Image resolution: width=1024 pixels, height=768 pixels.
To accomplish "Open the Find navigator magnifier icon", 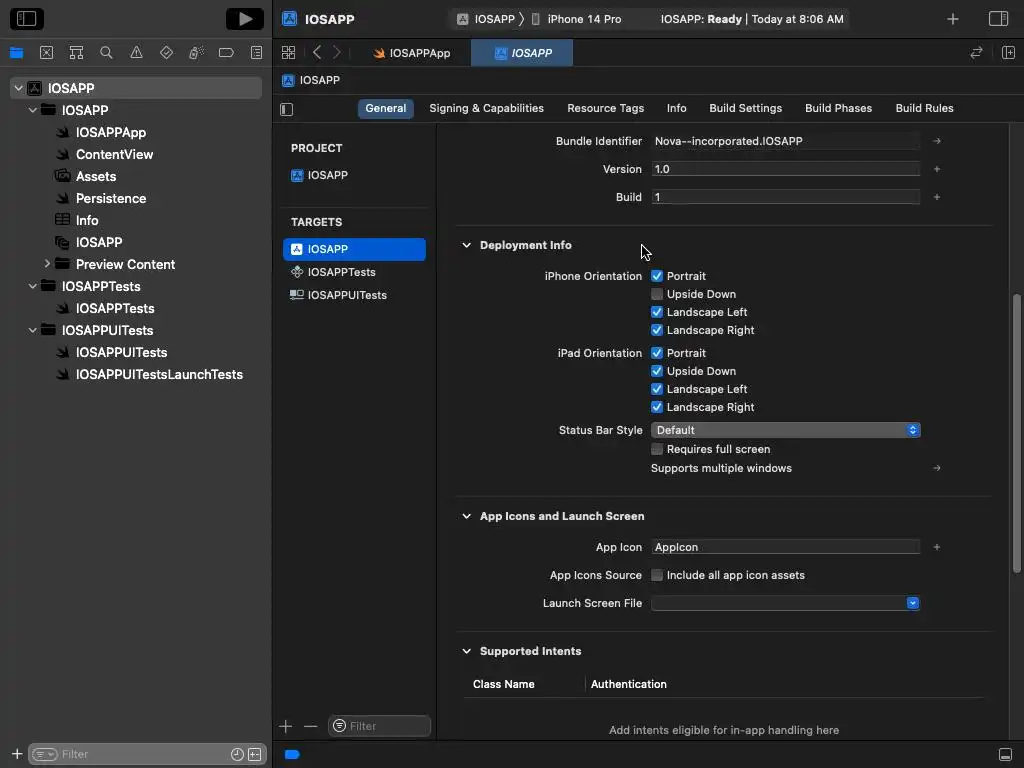I will pyautogui.click(x=106, y=53).
